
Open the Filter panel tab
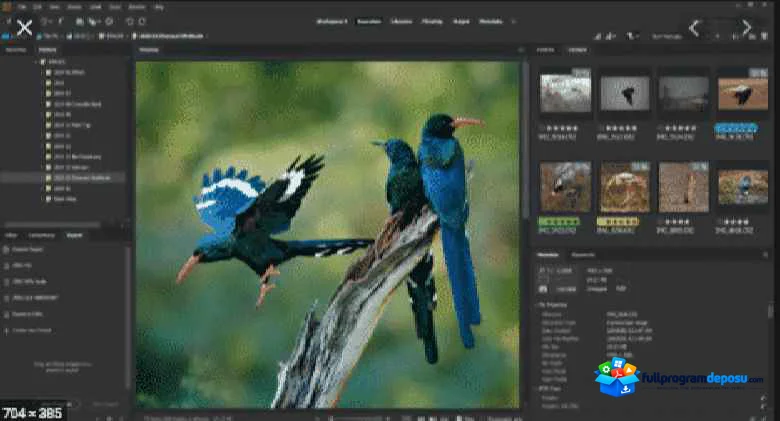pyautogui.click(x=11, y=235)
